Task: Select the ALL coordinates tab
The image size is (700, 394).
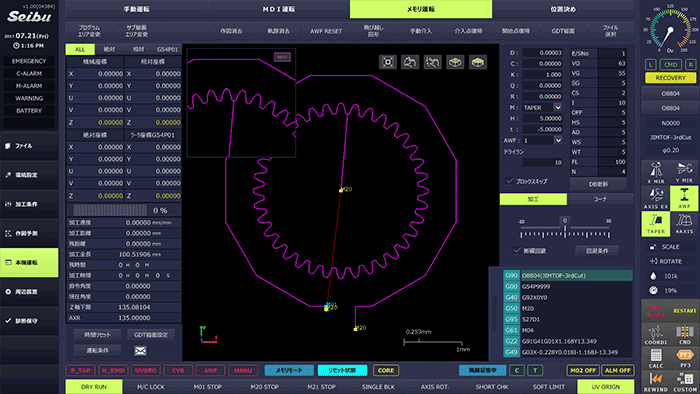Action: pos(80,49)
